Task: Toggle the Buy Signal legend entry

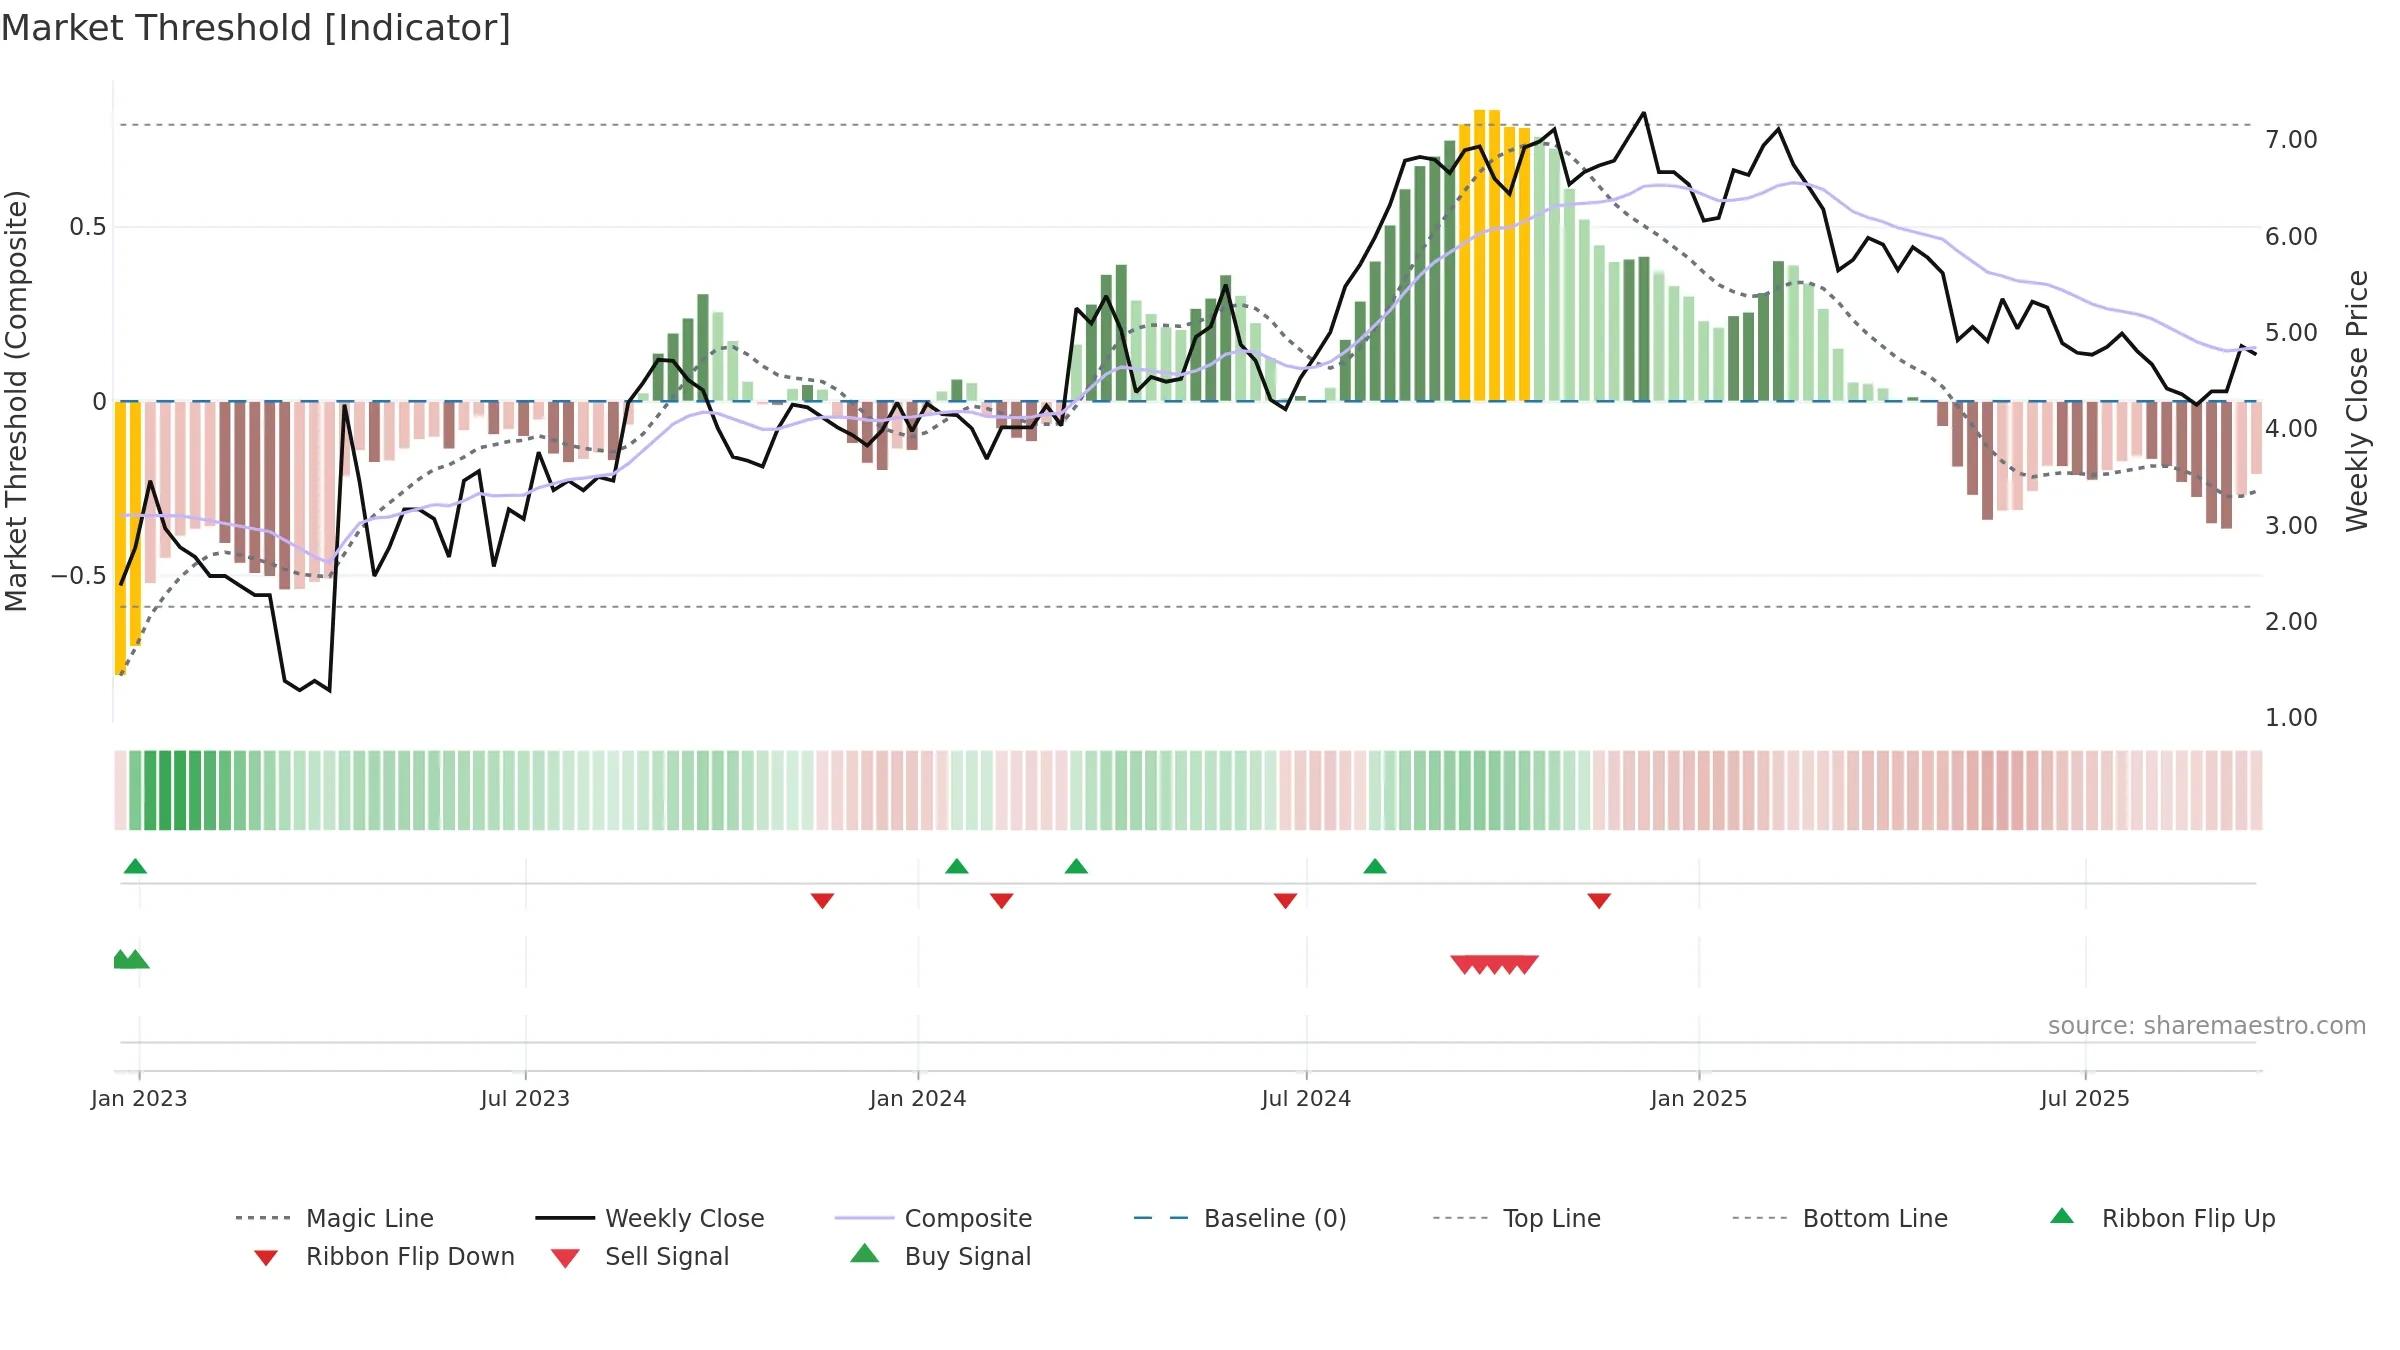Action: tap(940, 1256)
